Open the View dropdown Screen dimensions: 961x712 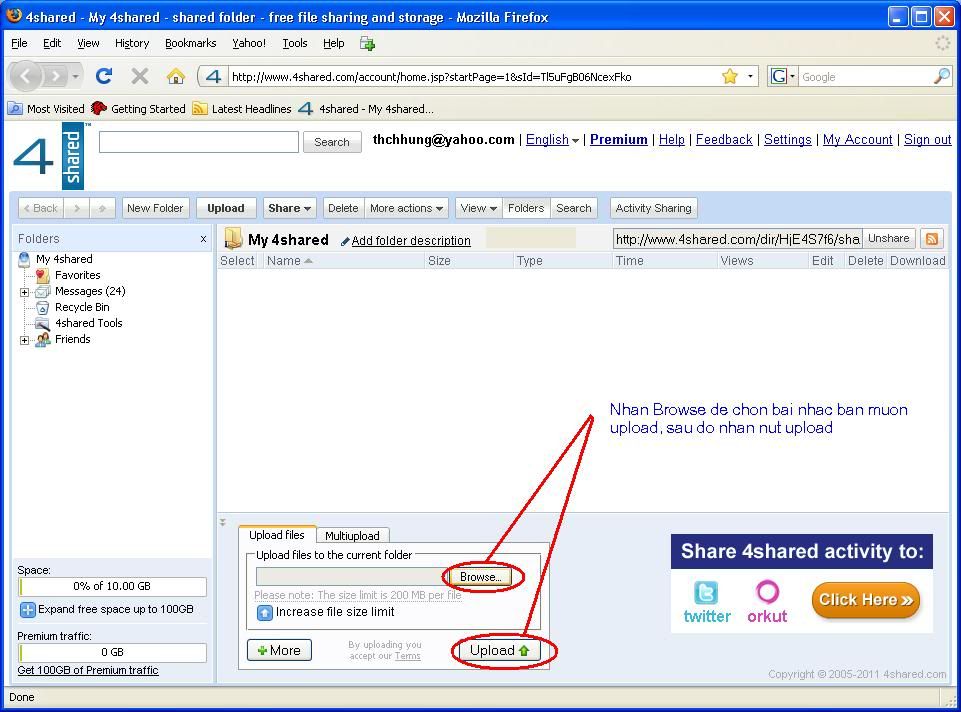tap(479, 208)
